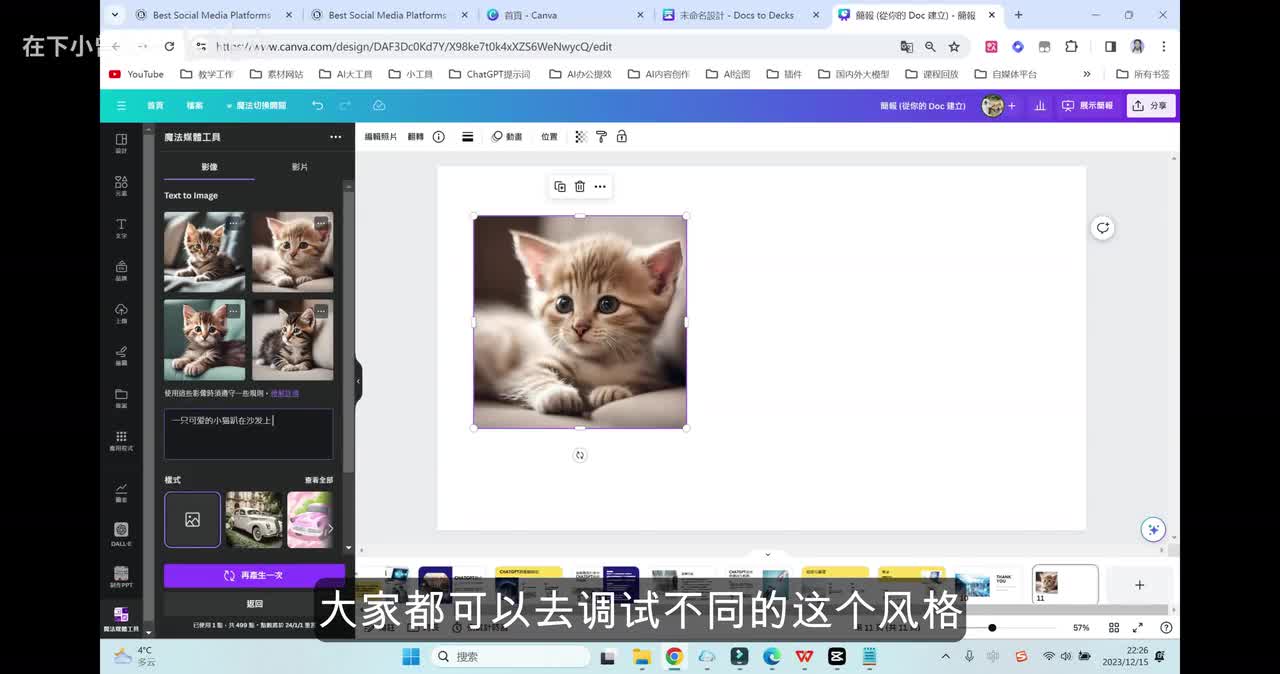Open the hamburger menu in Canva header
The height and width of the screenshot is (674, 1280).
coord(121,106)
